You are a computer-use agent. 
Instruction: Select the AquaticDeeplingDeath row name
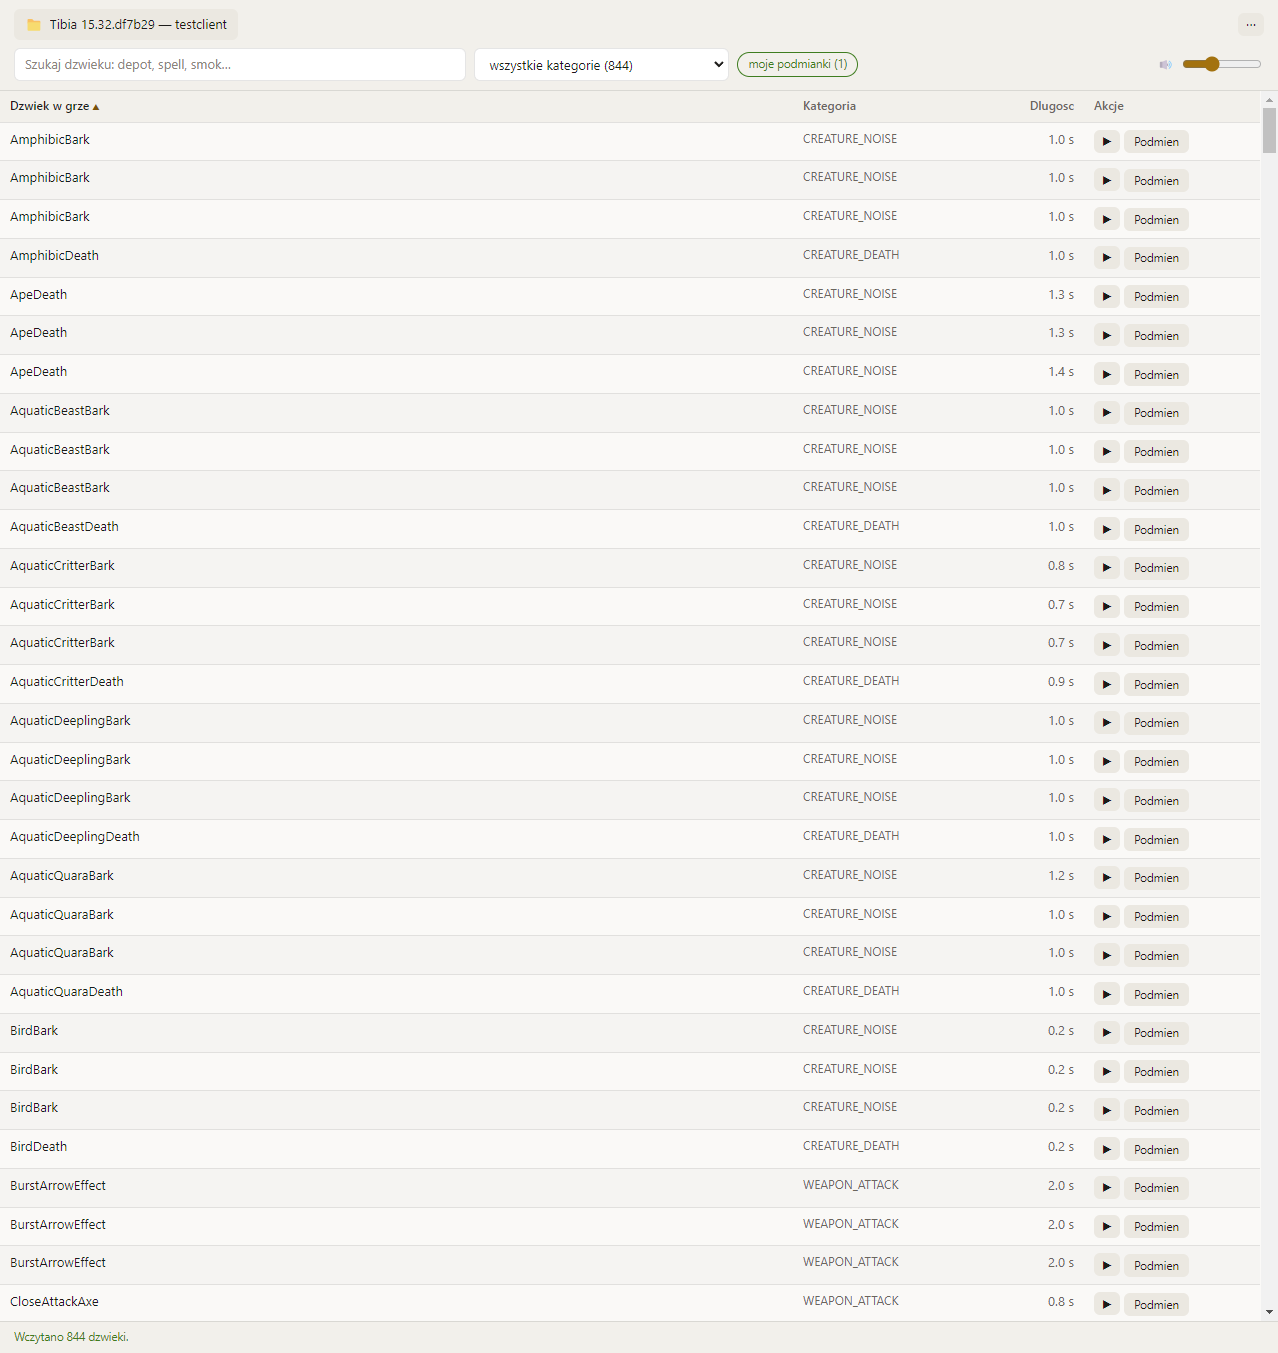pyautogui.click(x=75, y=837)
